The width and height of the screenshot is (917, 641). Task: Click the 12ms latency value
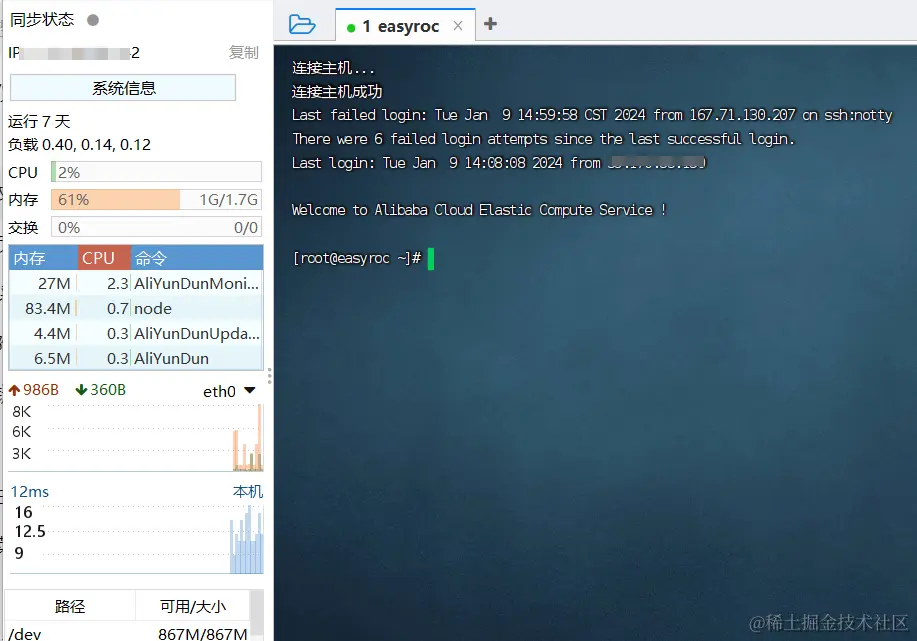pyautogui.click(x=30, y=492)
